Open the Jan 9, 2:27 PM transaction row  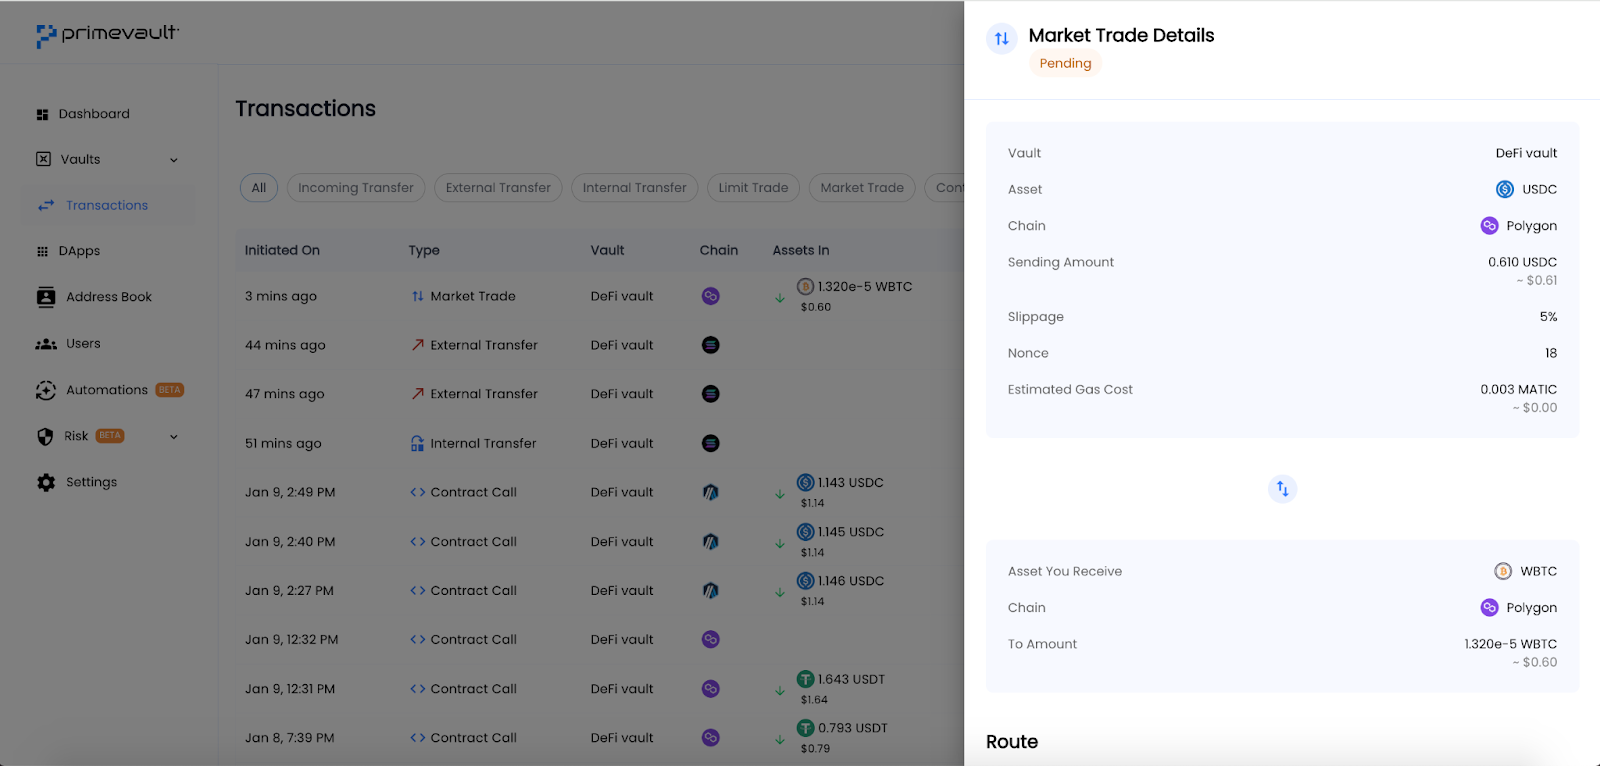click(x=600, y=591)
